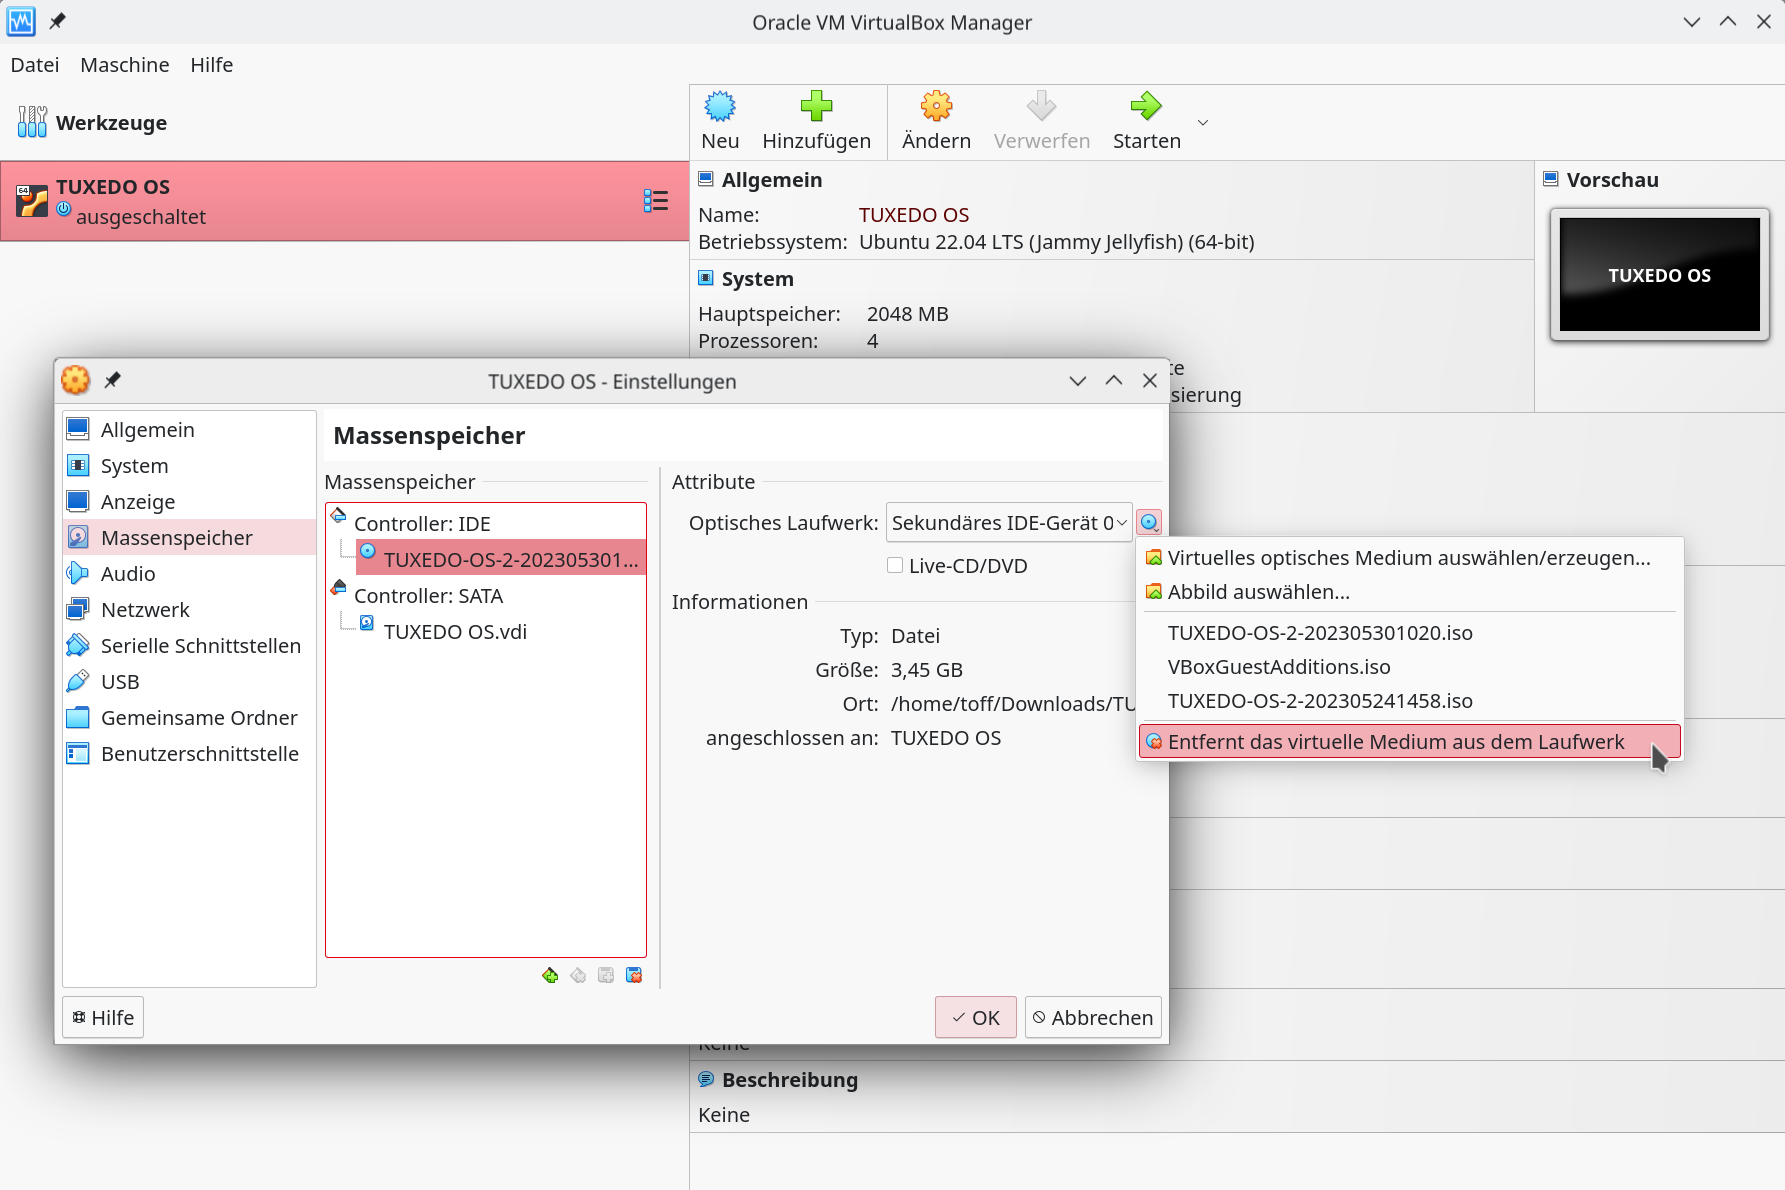Viewport: 1785px width, 1190px height.
Task: Click add attachment icon below storage tree
Action: 606,975
